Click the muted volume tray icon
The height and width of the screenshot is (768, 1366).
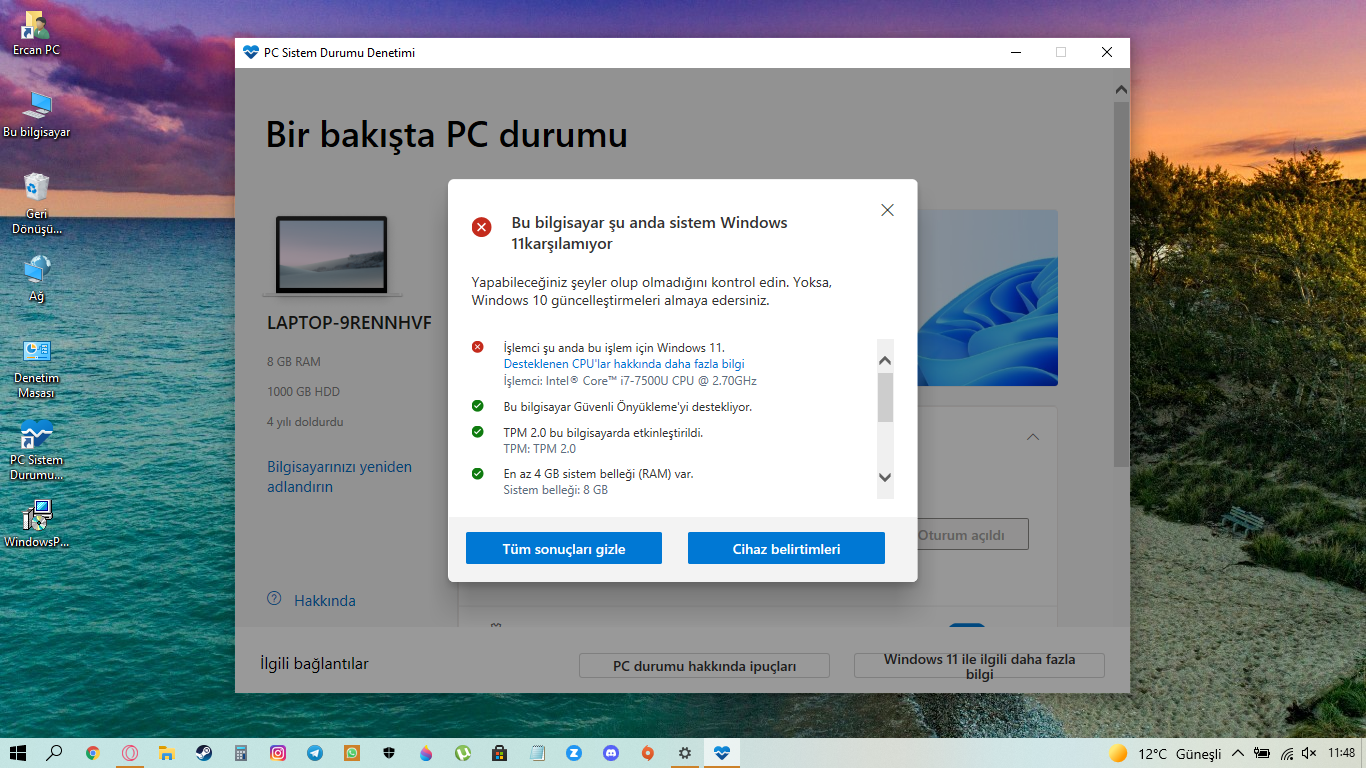click(x=1309, y=753)
